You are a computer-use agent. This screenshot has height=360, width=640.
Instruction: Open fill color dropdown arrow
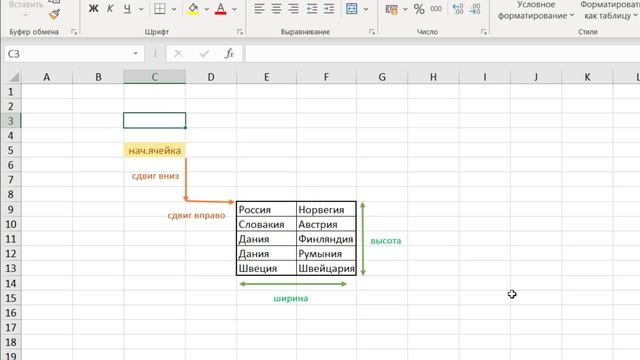207,9
